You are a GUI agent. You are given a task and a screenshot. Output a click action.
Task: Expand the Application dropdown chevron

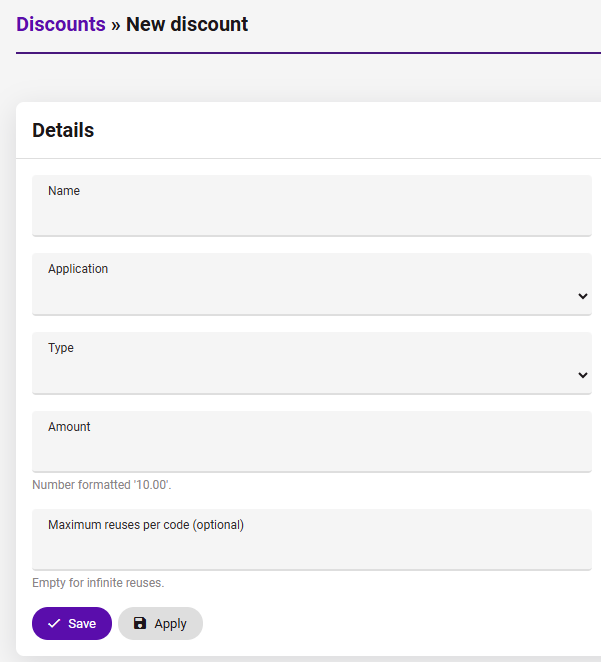[x=583, y=296]
